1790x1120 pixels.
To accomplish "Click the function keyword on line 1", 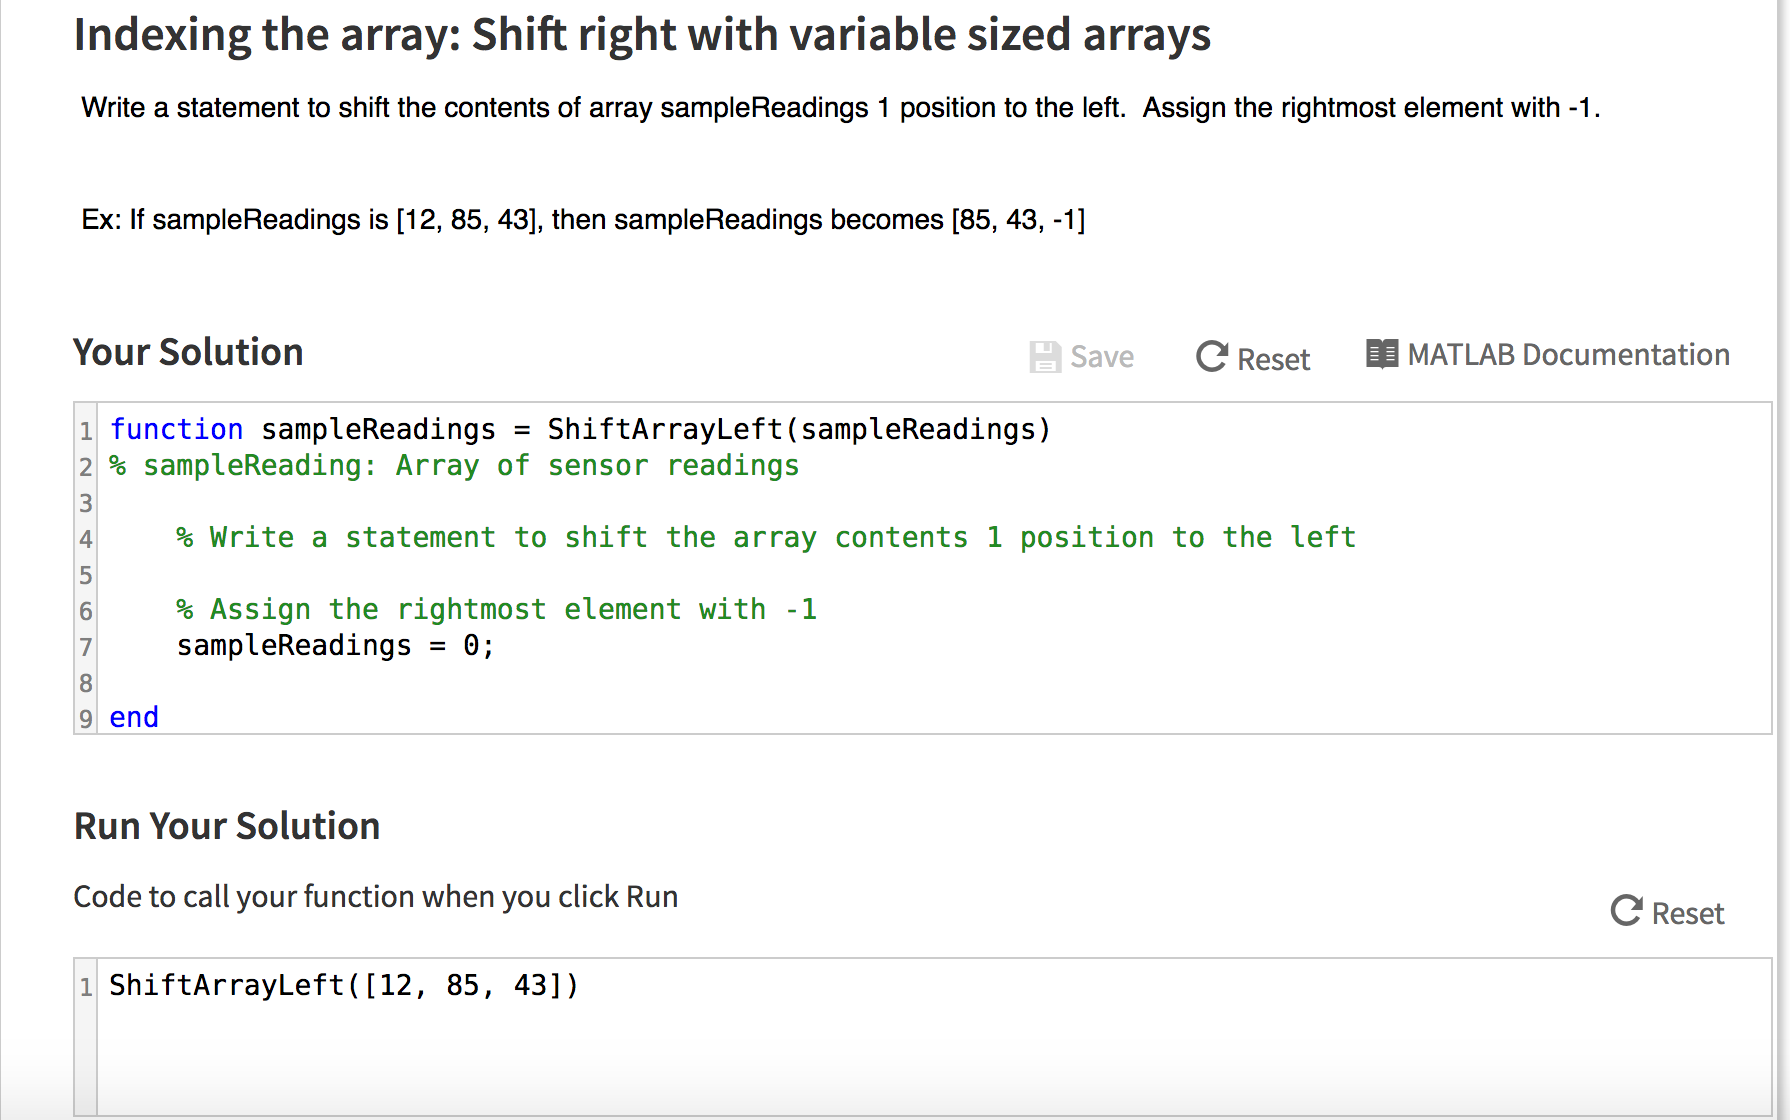I will tap(176, 429).
